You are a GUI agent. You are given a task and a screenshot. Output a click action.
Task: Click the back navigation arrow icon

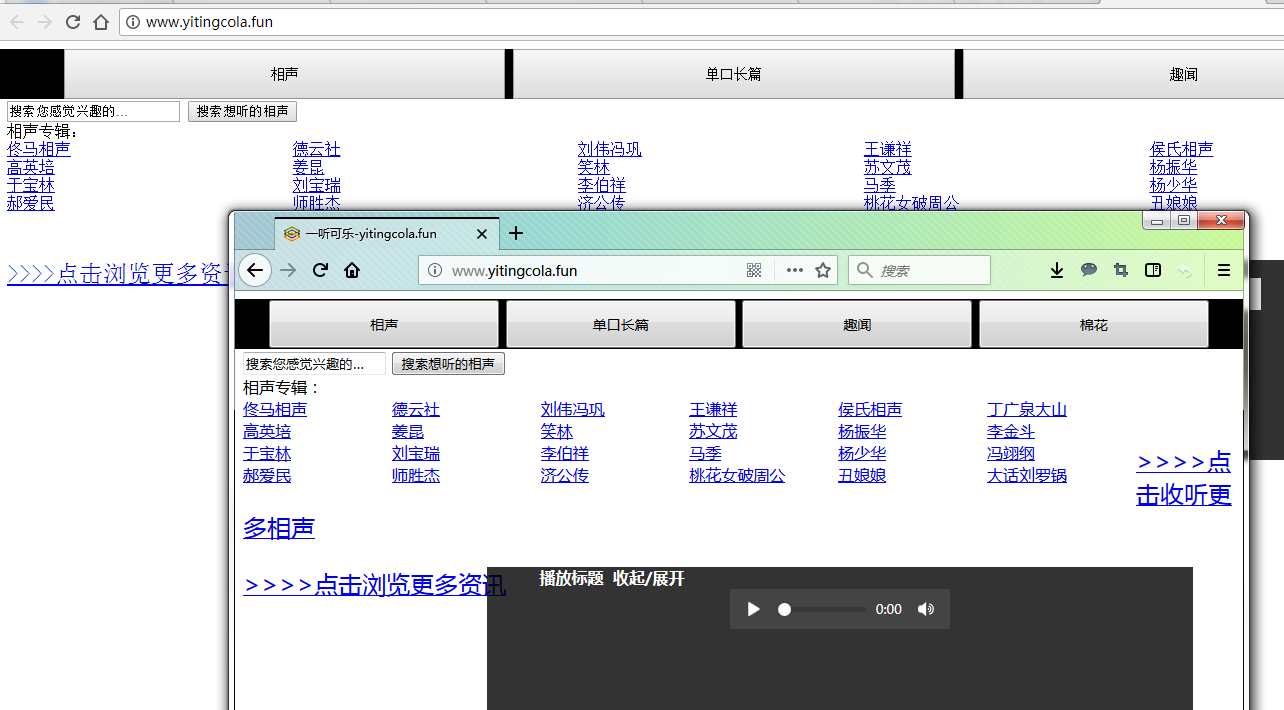[x=255, y=270]
